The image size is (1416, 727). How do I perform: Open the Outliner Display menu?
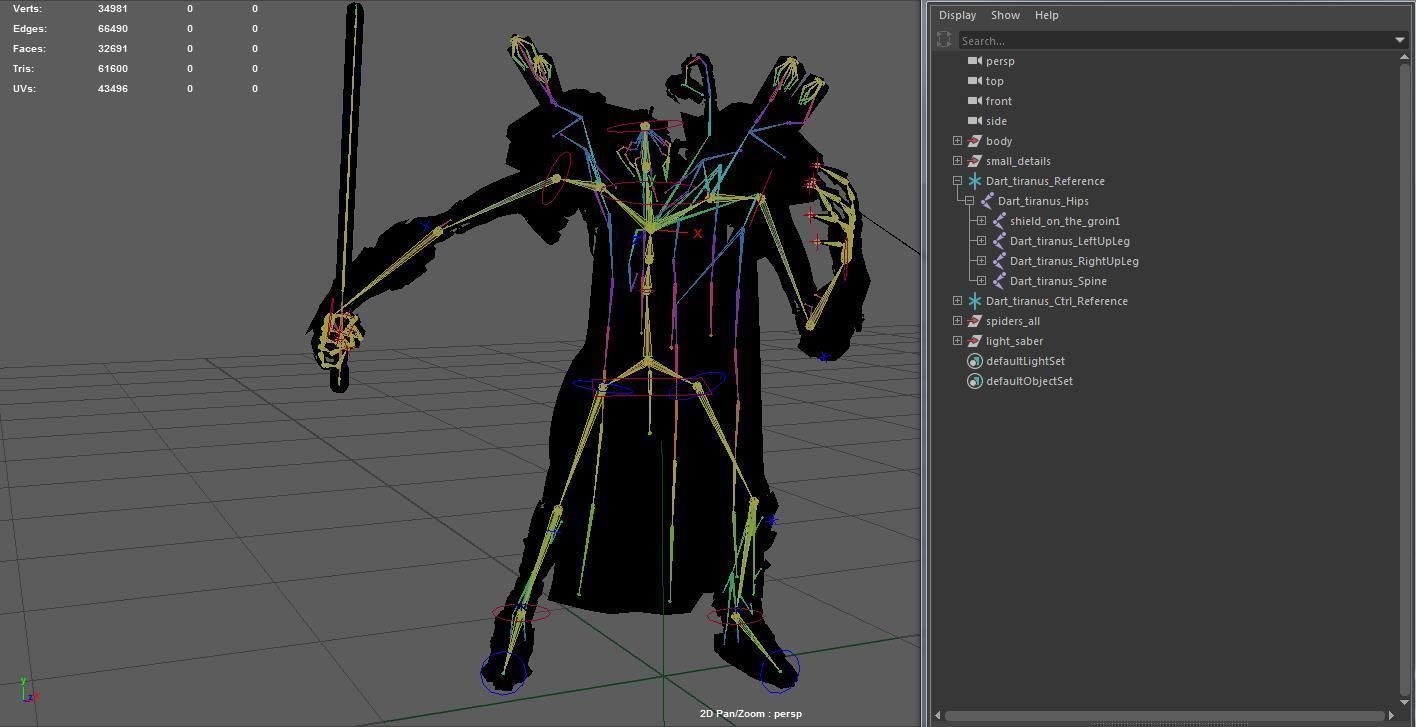(x=957, y=15)
